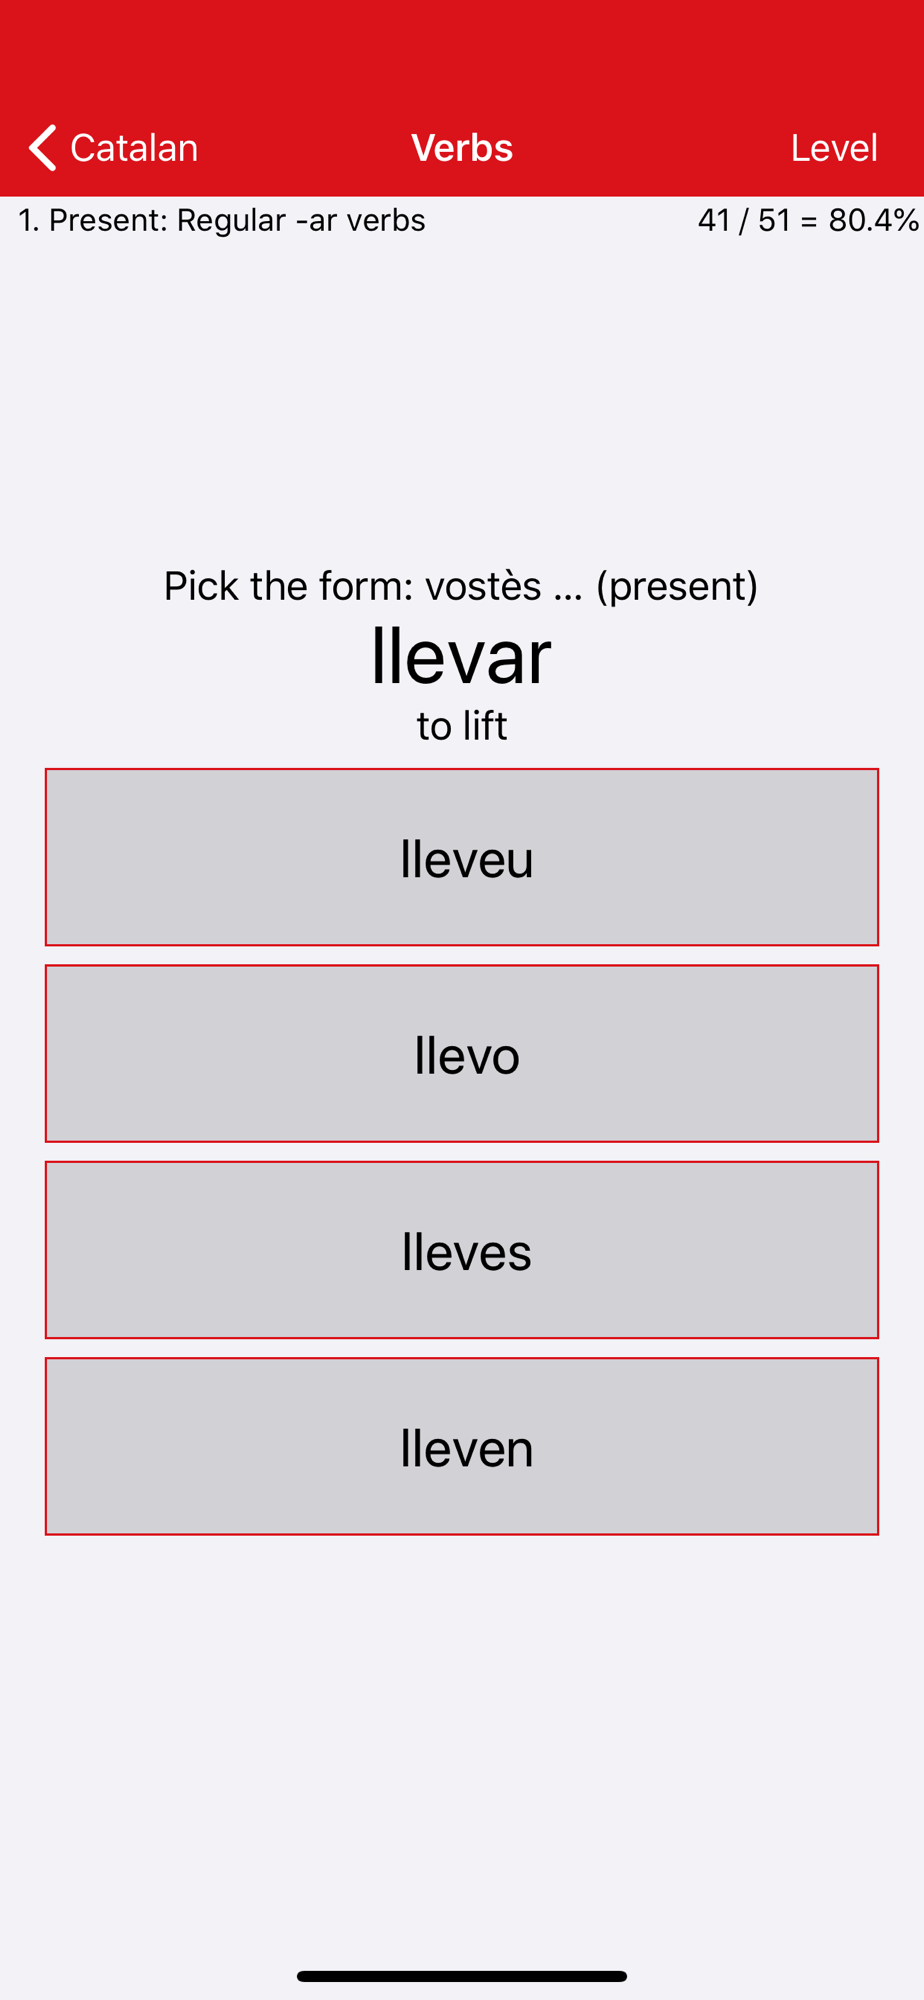Pick the lleves answer option
The width and height of the screenshot is (924, 2000).
point(462,1250)
